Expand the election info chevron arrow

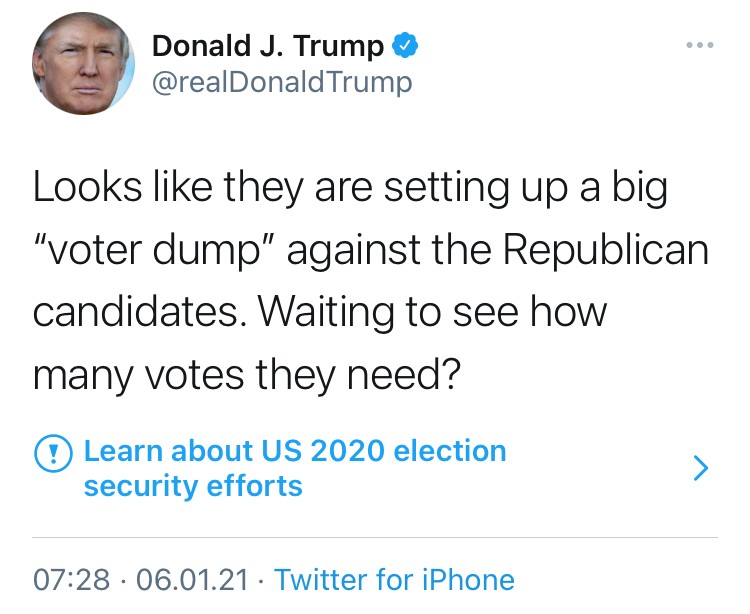[x=701, y=468]
